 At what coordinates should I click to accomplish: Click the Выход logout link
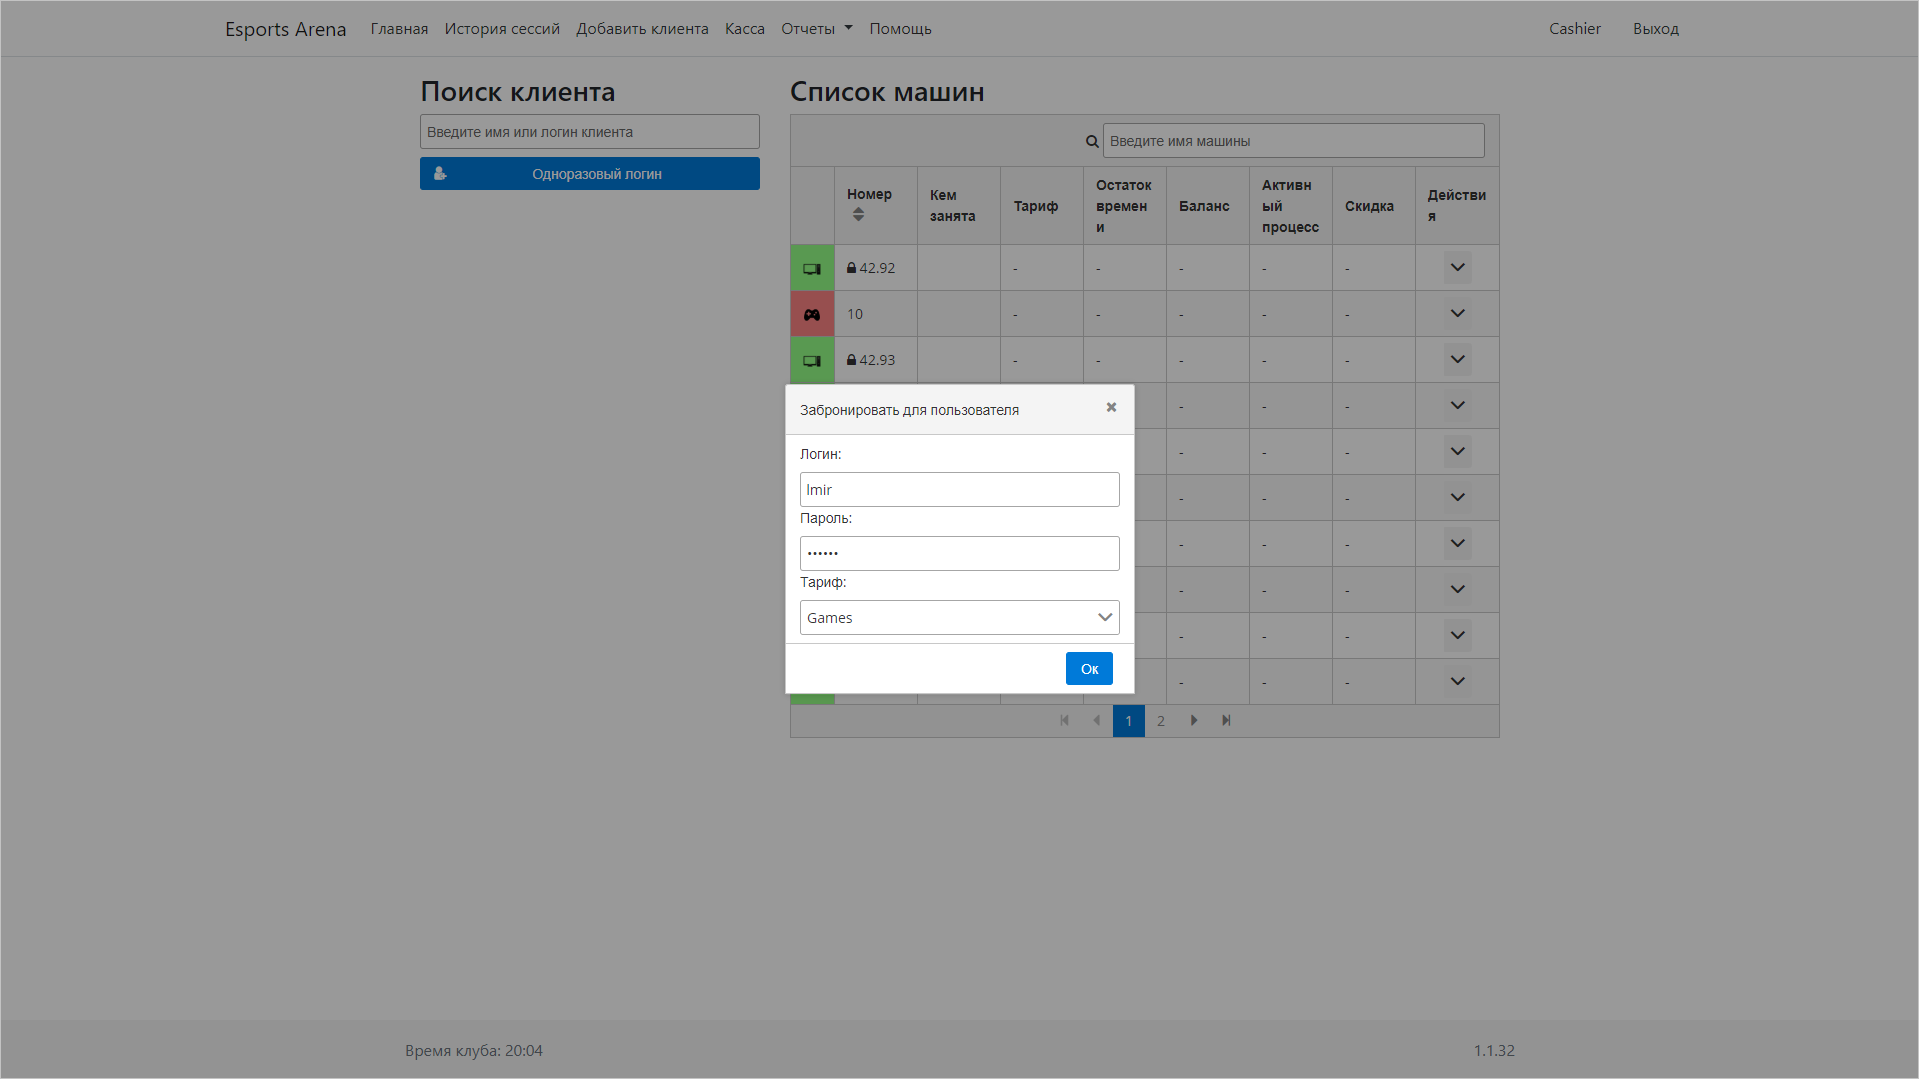(x=1655, y=29)
